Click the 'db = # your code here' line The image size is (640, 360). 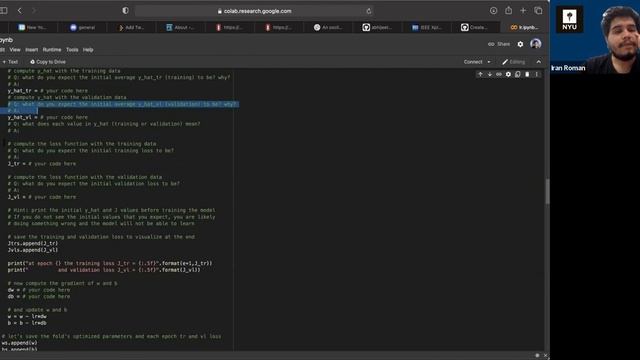pyautogui.click(x=39, y=296)
